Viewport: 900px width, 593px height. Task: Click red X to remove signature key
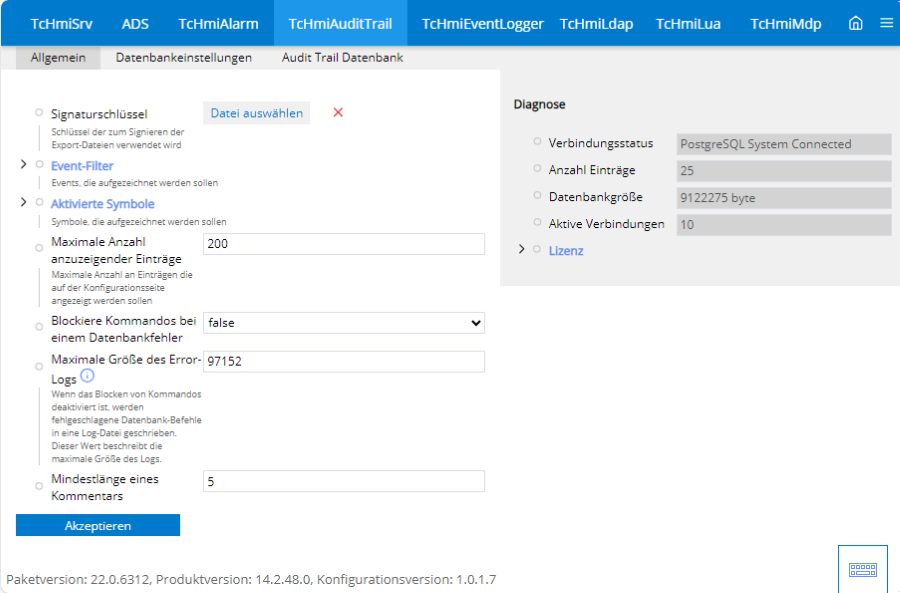click(338, 113)
